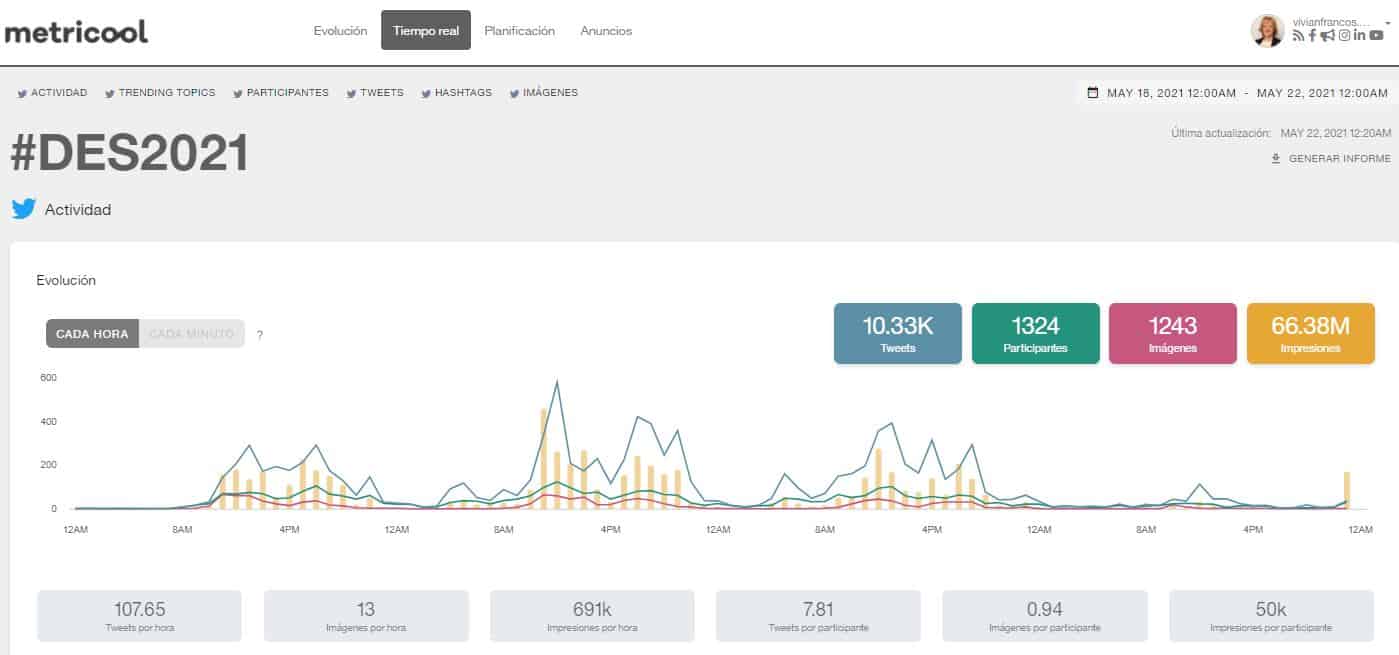1399x655 pixels.
Task: Click the yellow Impresiones metric box
Action: point(1311,334)
